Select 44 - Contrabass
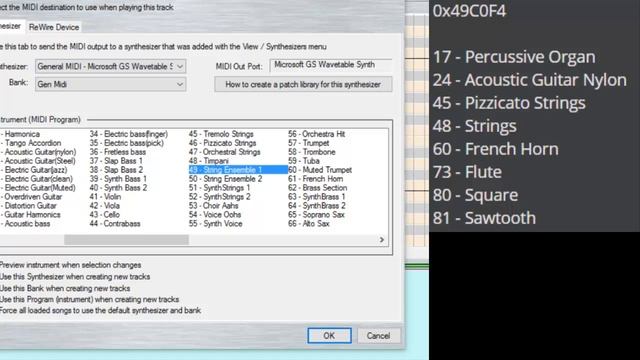 click(115, 224)
